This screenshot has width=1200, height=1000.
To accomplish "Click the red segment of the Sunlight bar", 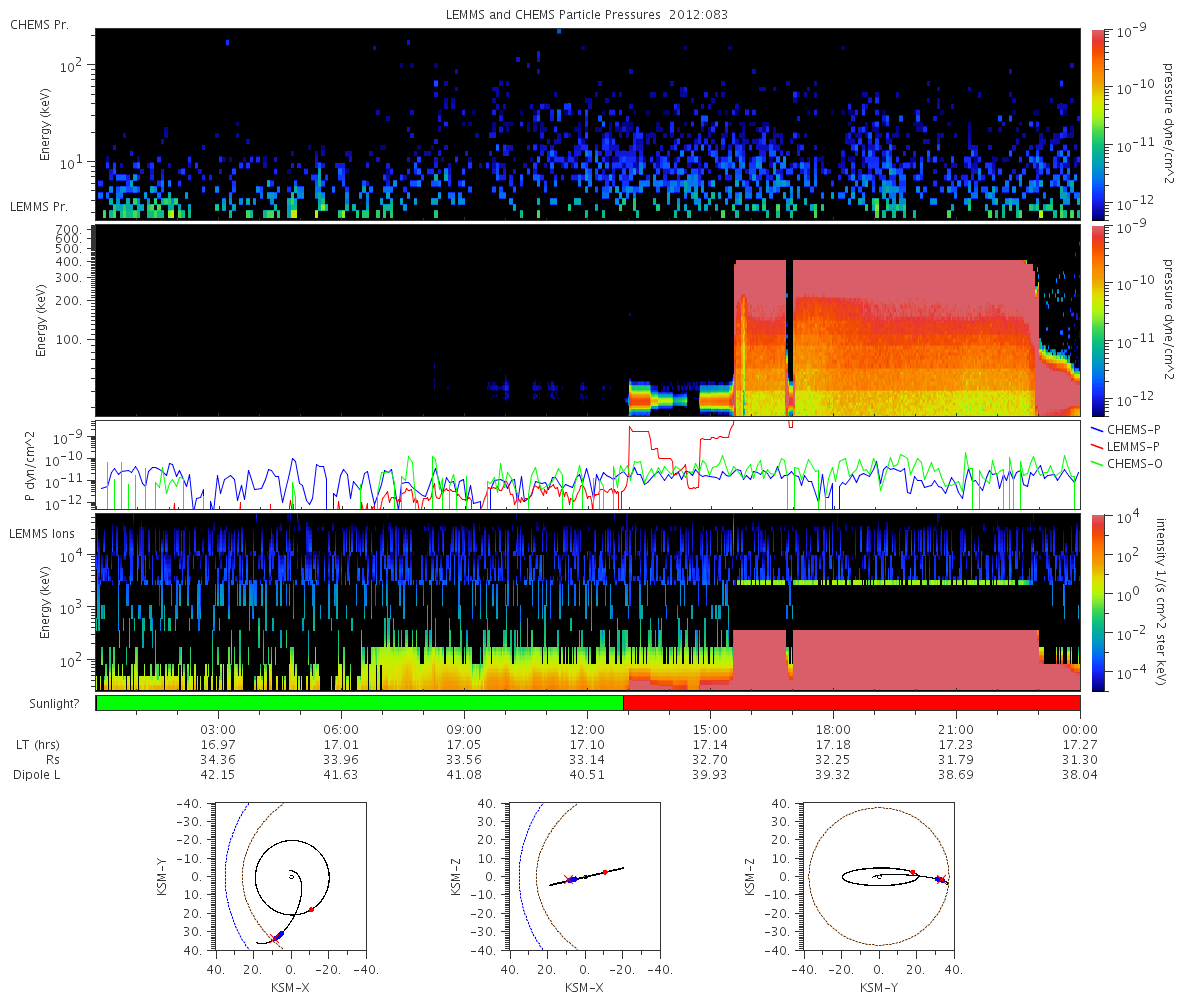I will point(851,703).
